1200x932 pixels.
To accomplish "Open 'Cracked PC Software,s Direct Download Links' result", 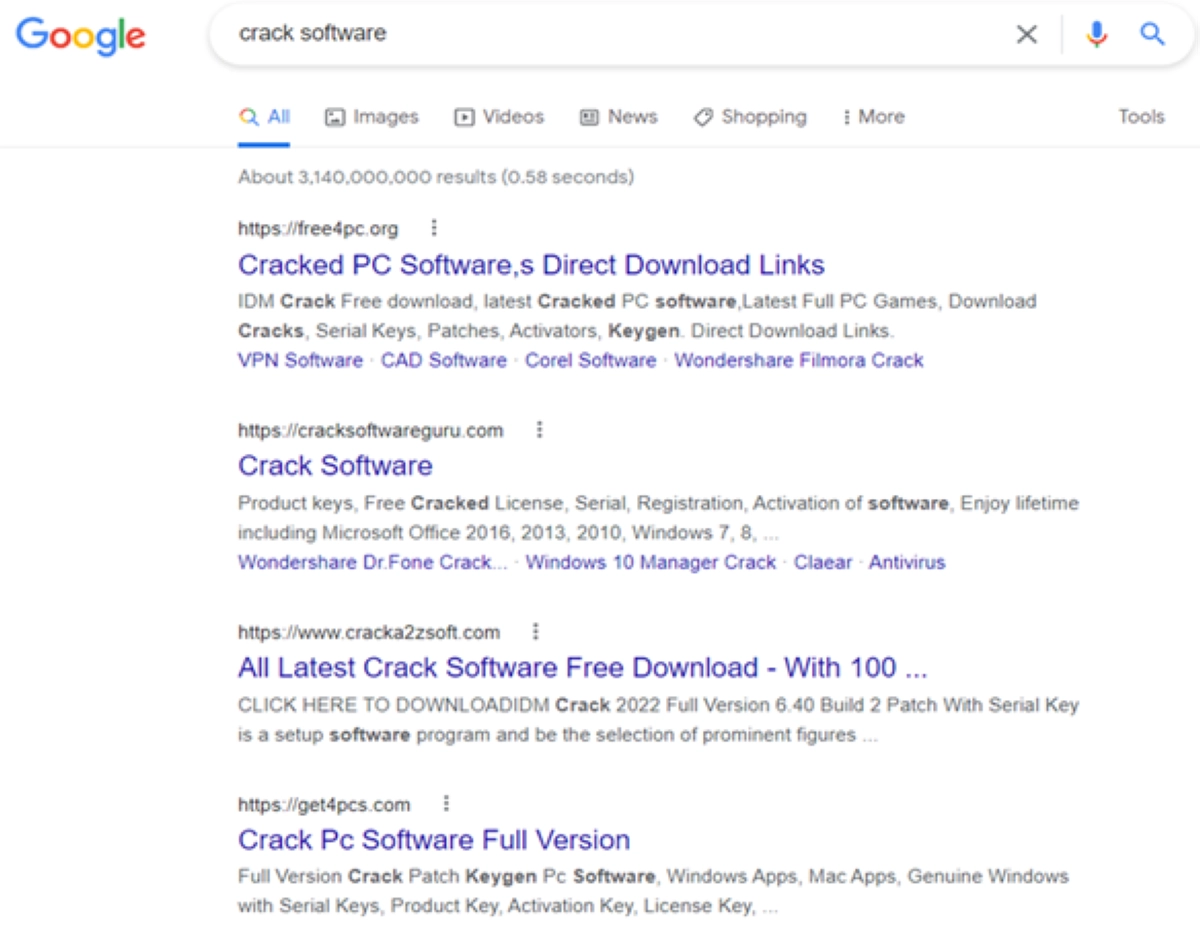I will pyautogui.click(x=531, y=265).
